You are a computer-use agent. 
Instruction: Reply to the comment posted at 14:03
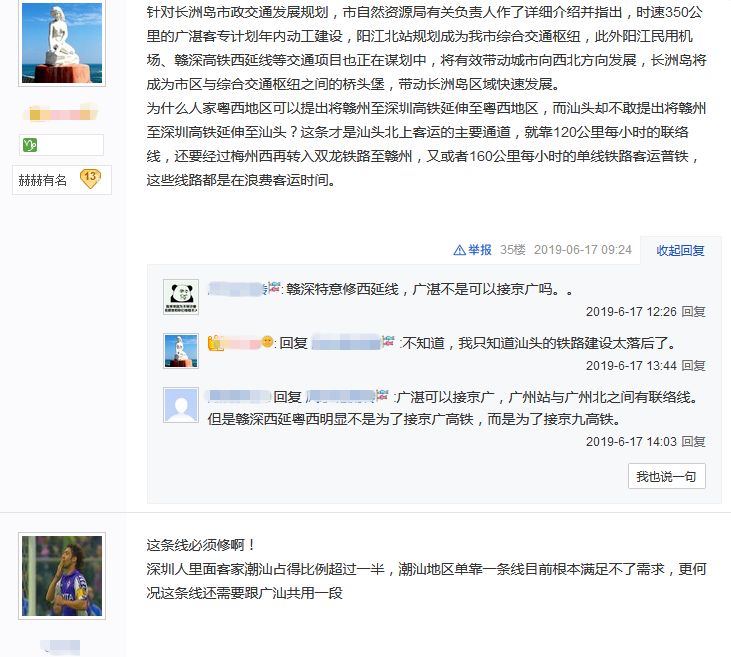(693, 442)
